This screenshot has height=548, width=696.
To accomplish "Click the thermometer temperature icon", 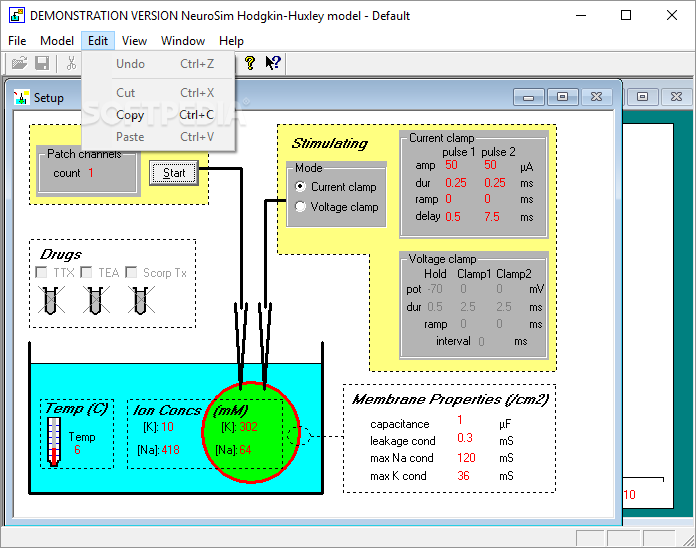I will tap(54, 441).
